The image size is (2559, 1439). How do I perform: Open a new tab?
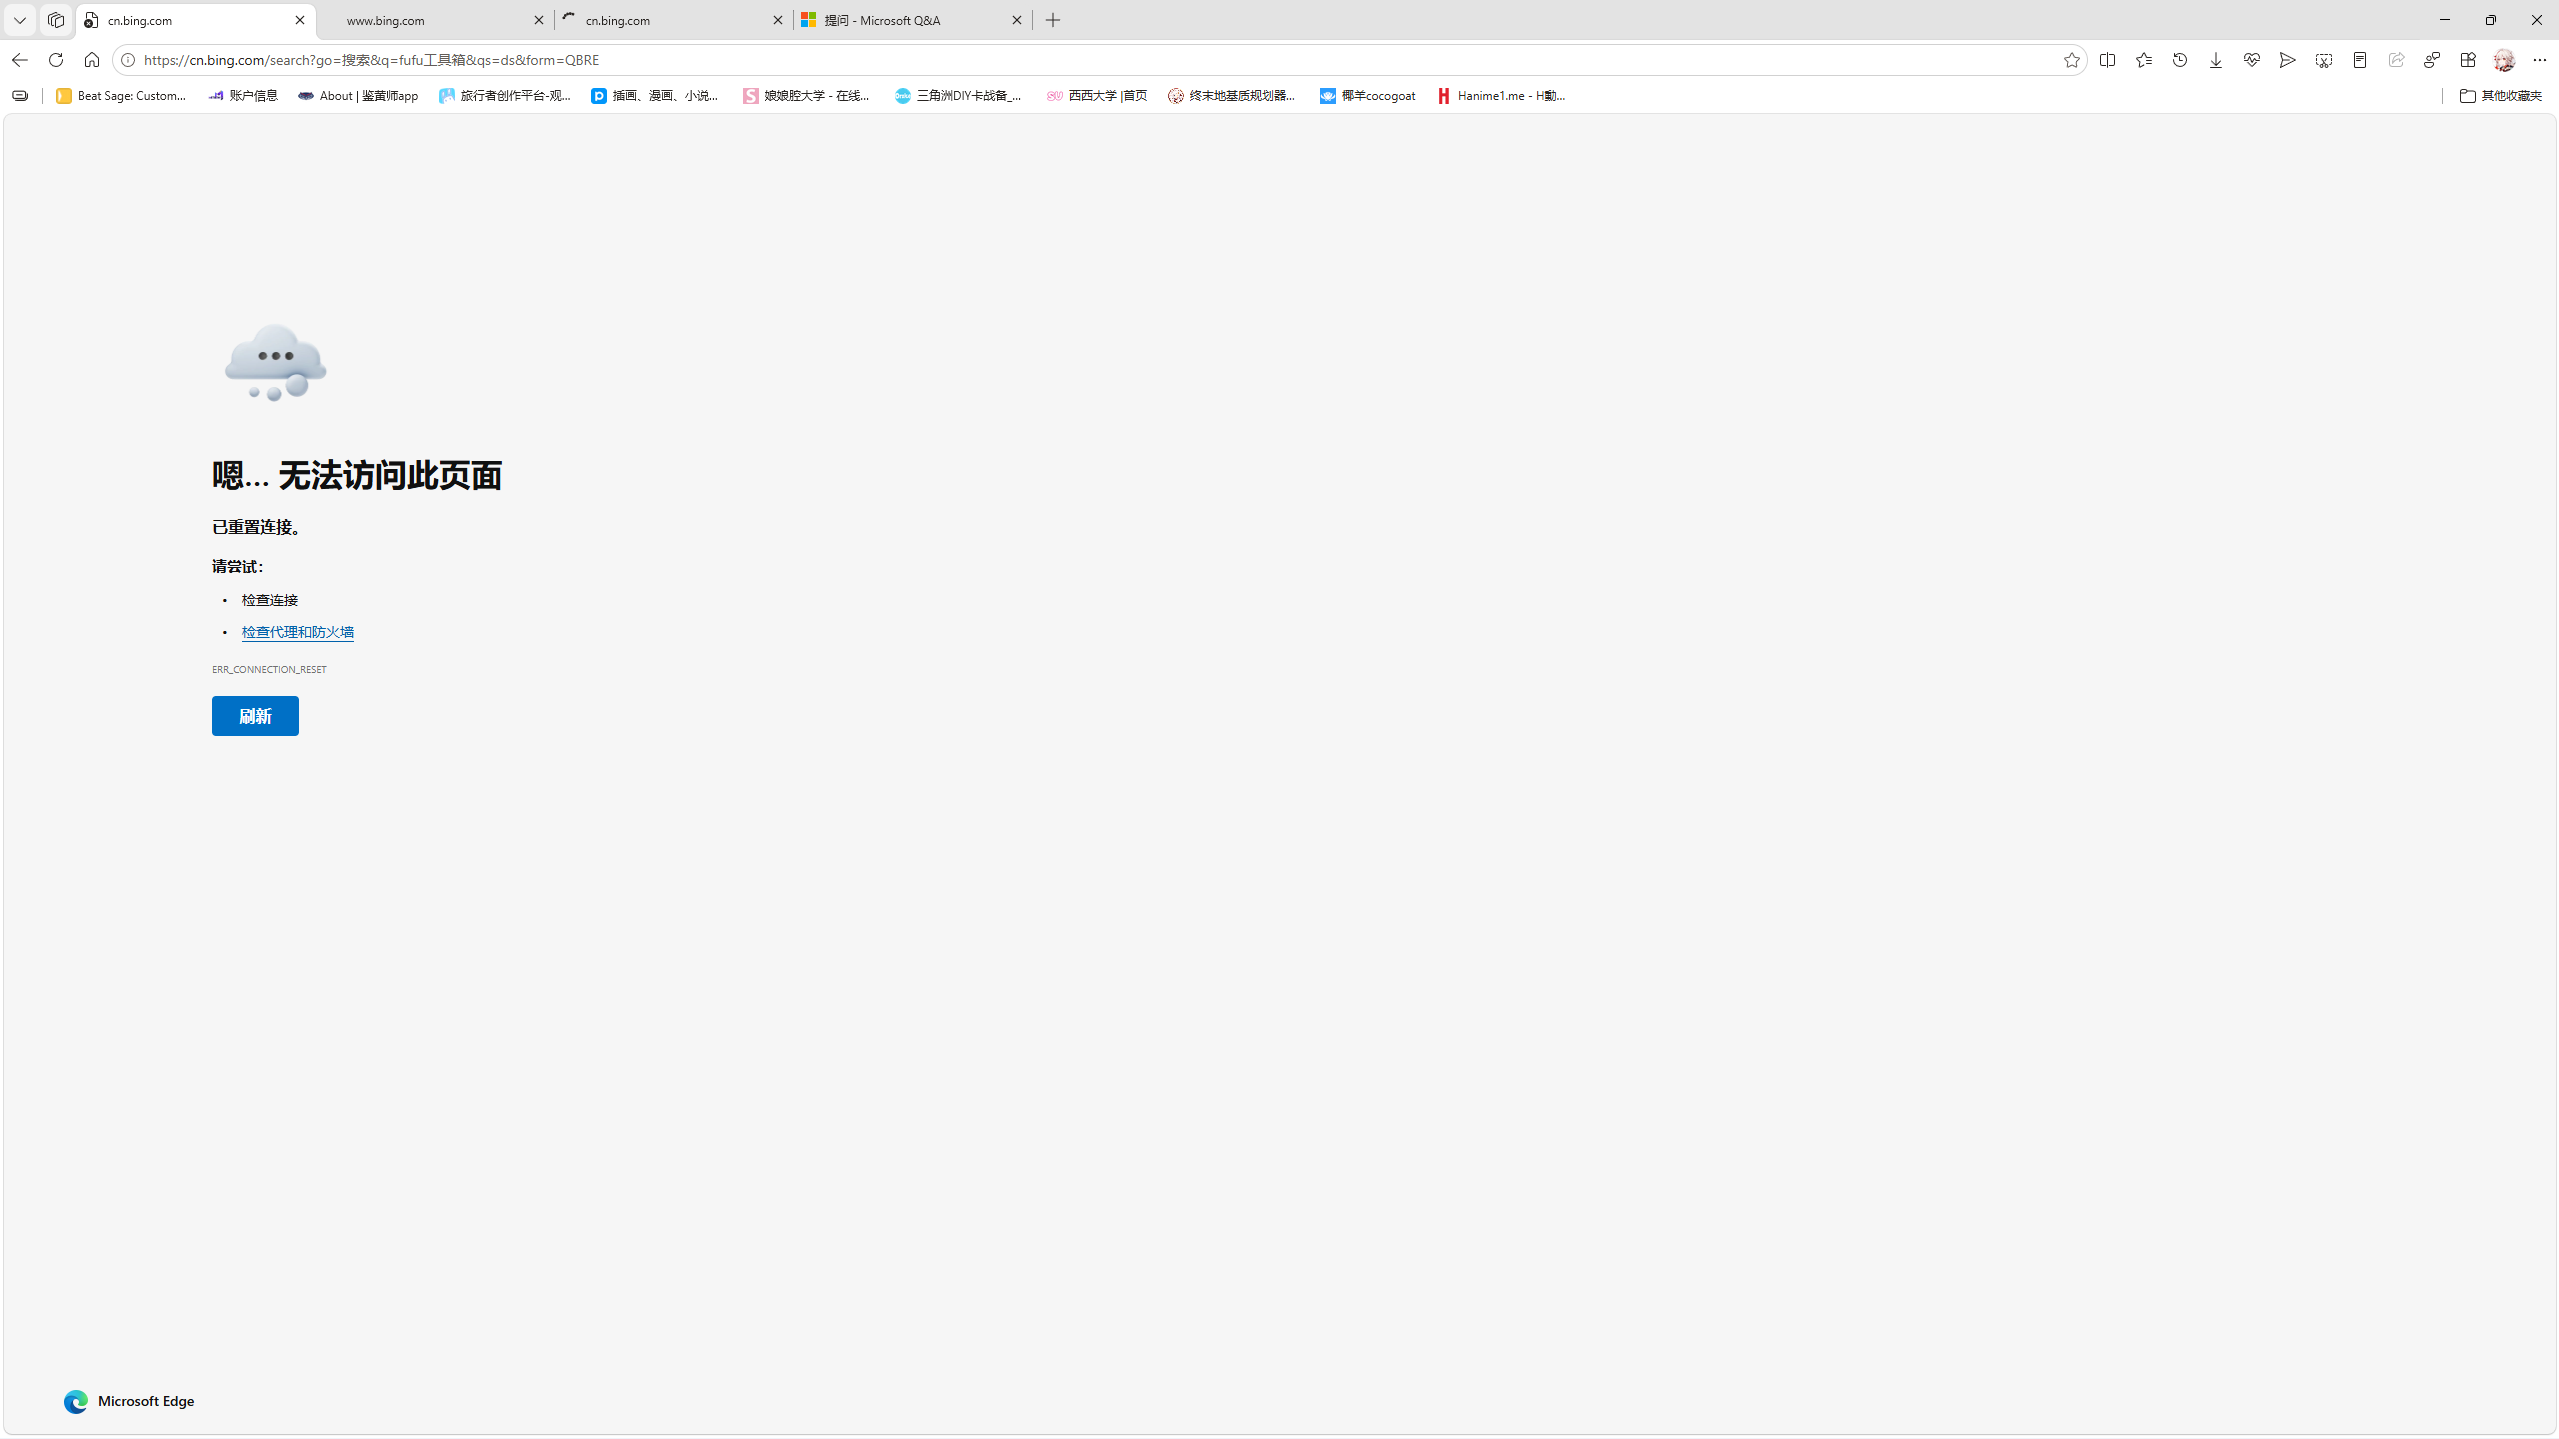coord(1053,20)
